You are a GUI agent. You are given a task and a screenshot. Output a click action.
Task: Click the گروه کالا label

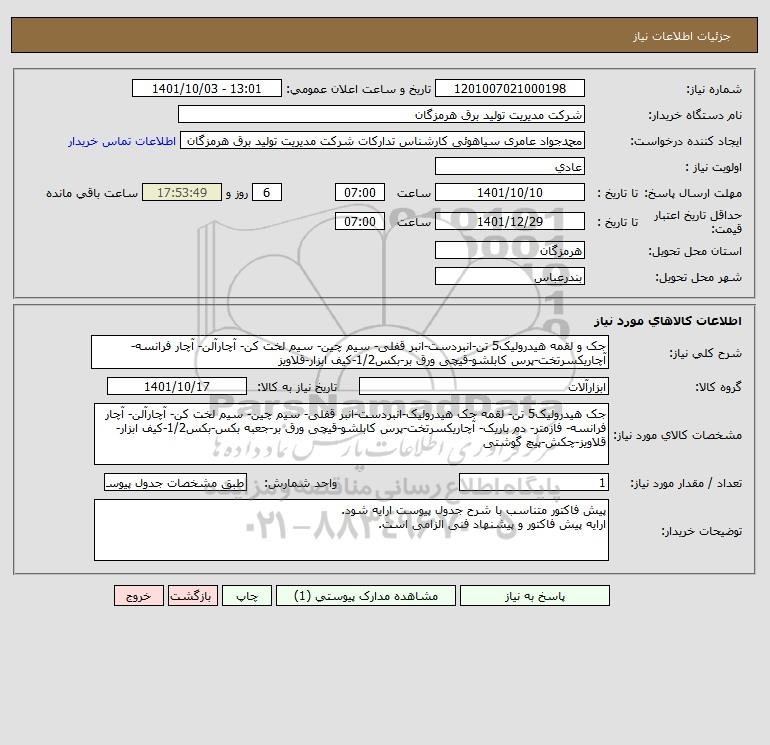tap(718, 387)
